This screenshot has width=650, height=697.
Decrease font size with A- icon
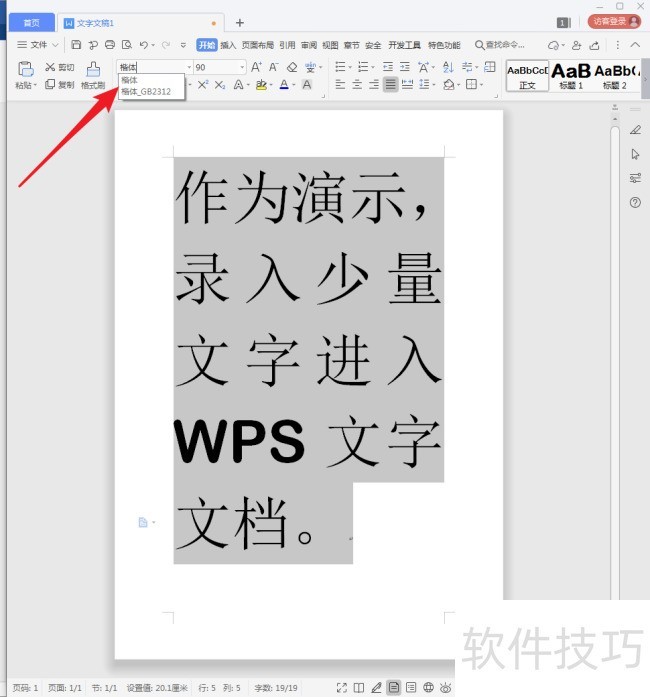click(273, 67)
